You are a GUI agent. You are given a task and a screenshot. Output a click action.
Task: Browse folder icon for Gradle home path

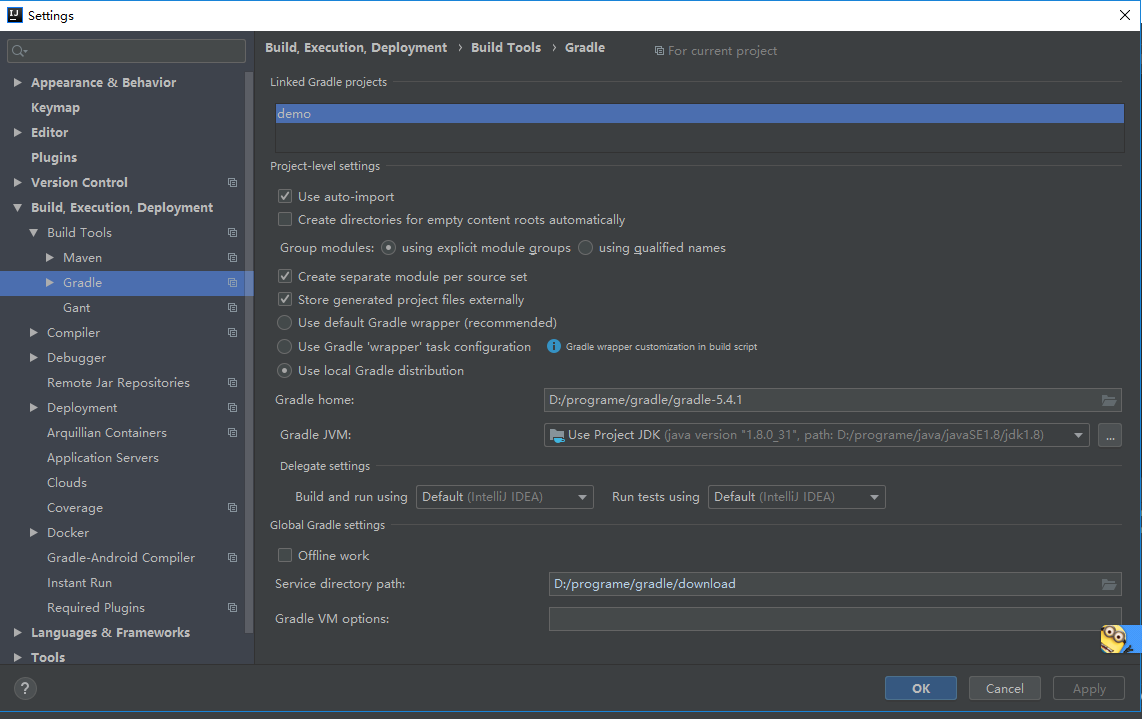(x=1108, y=400)
